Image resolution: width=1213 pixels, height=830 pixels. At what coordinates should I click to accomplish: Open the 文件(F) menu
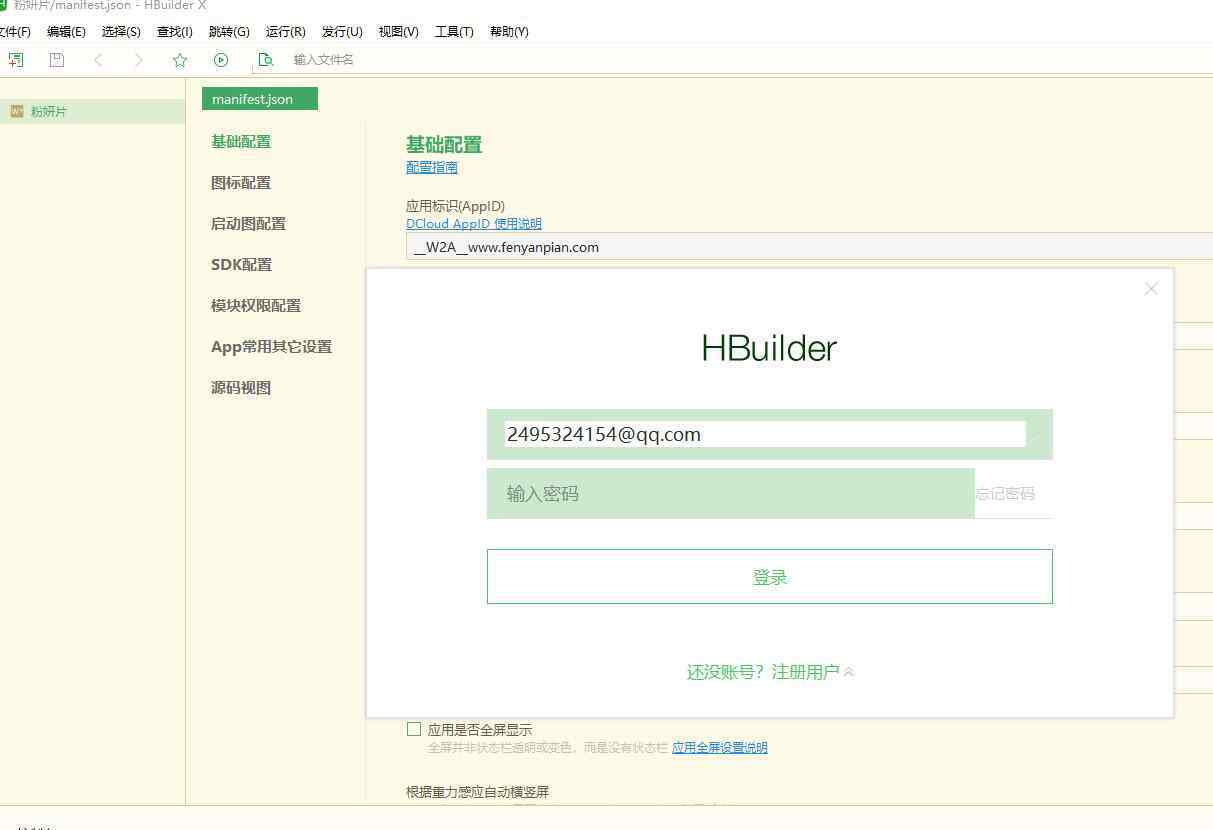tap(14, 32)
